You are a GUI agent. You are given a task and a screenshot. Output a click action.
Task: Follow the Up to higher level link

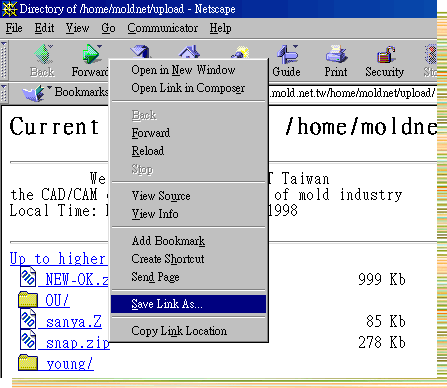coord(59,259)
